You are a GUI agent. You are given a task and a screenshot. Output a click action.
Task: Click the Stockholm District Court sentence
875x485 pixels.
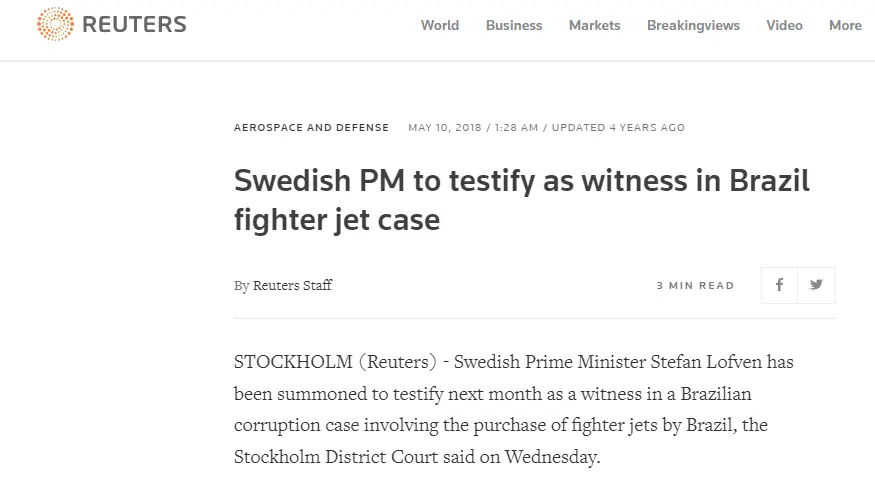417,457
